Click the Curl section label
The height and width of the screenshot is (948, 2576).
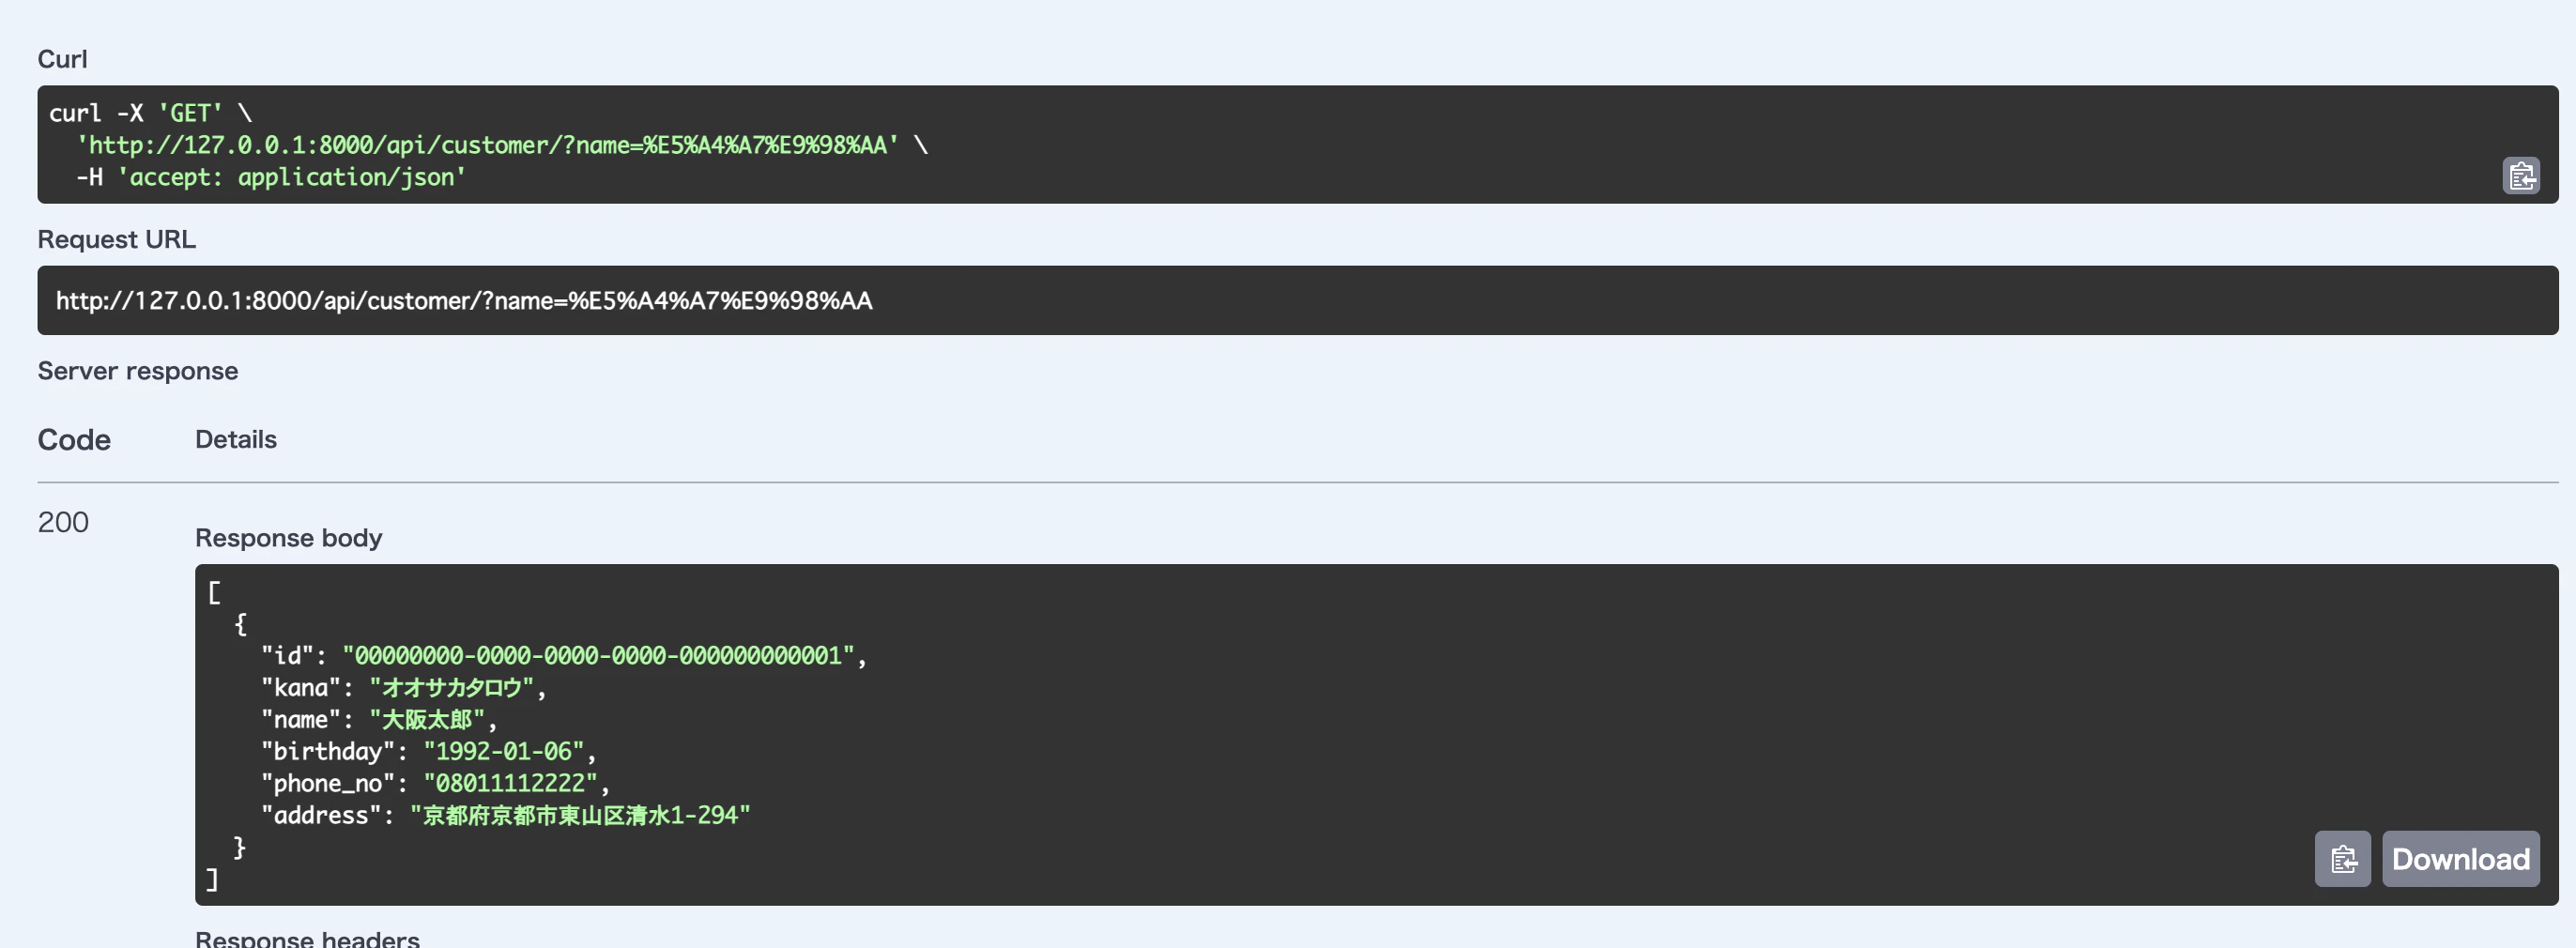pos(62,59)
